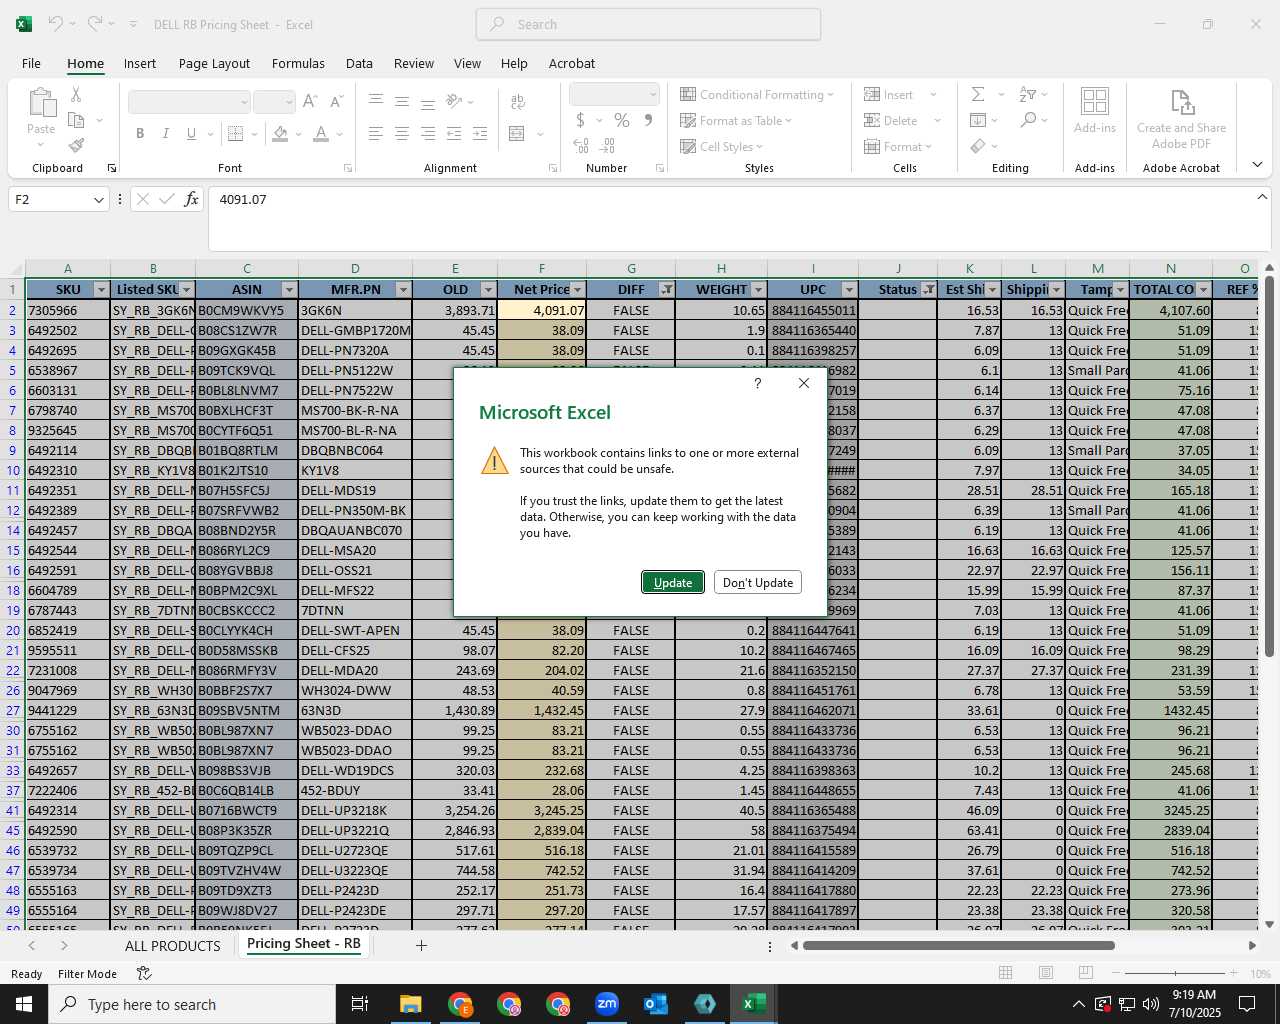Switch to the Acrobat tab
The height and width of the screenshot is (1024, 1280).
(x=572, y=63)
